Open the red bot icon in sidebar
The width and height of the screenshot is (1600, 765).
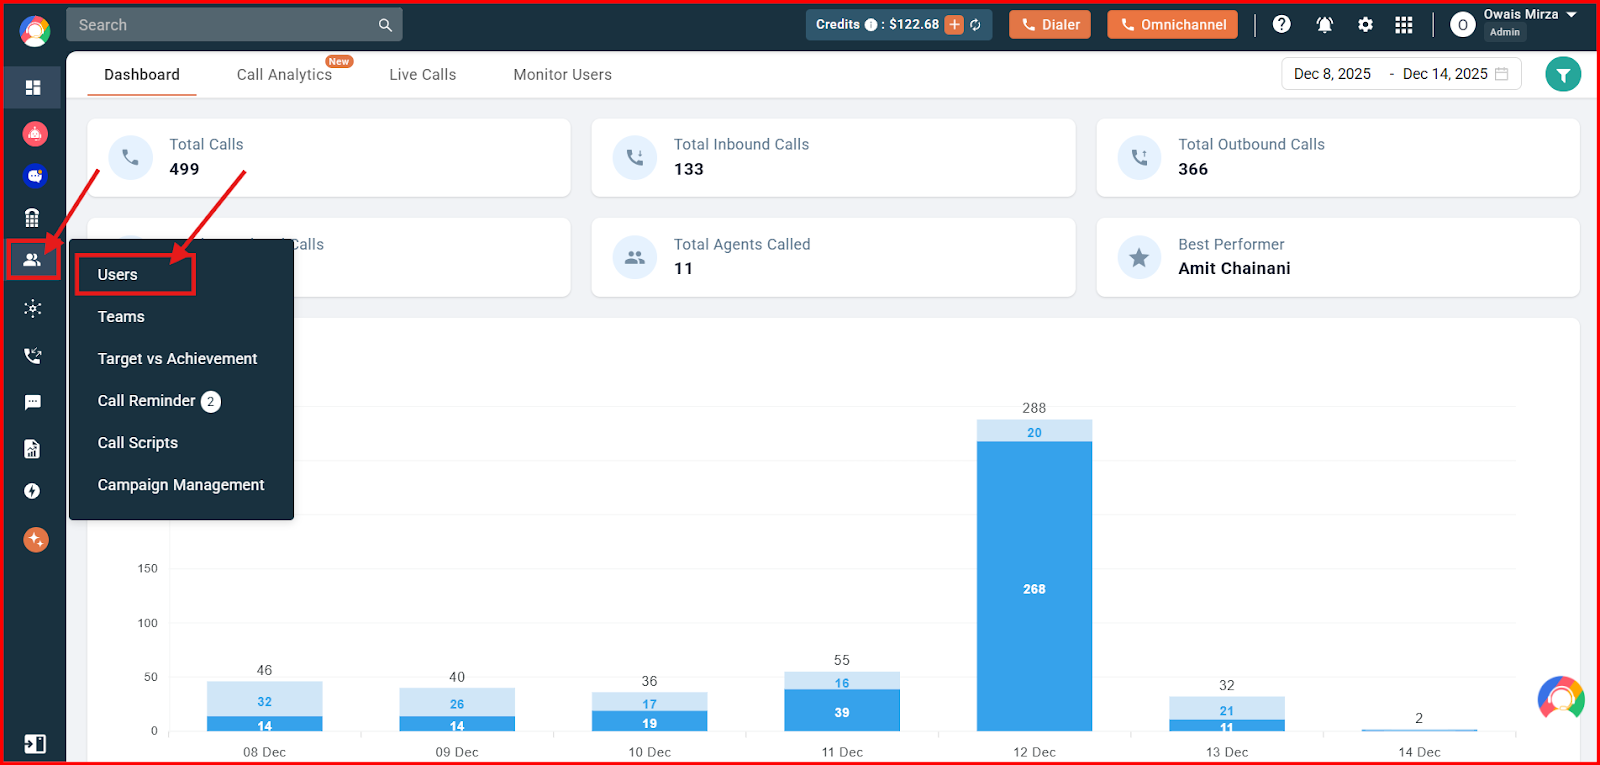coord(35,133)
